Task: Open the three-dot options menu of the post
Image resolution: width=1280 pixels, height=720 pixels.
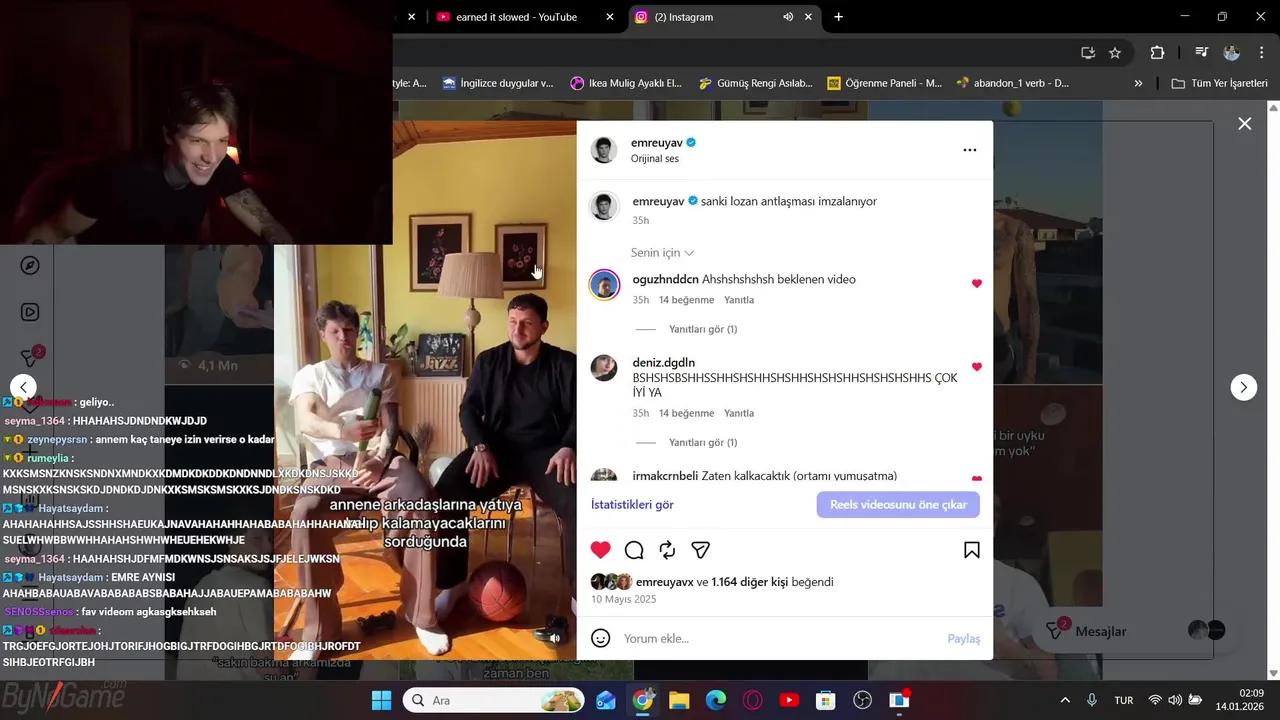Action: click(969, 150)
